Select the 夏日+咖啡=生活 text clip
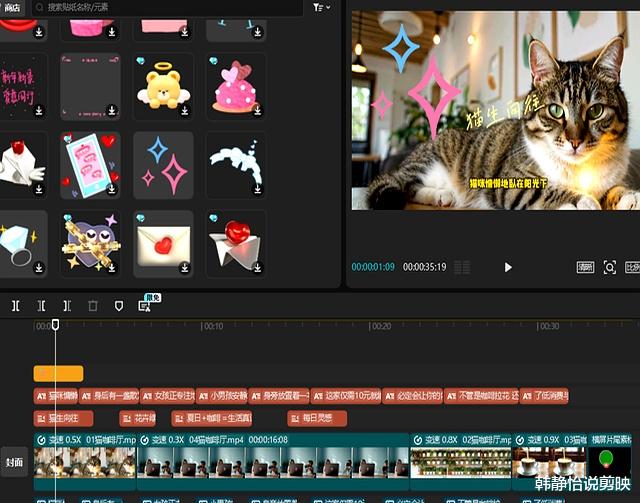Screen dimensions: 640x503 pos(212,418)
